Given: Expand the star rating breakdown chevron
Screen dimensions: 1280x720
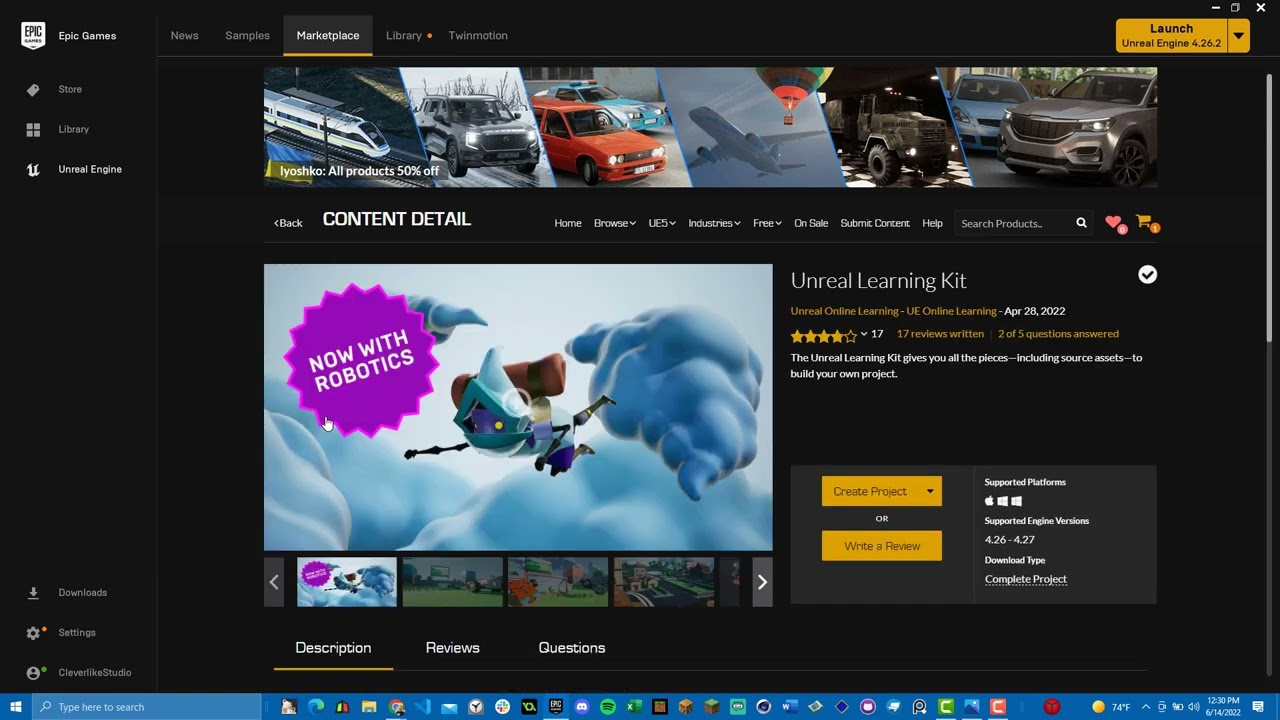Looking at the screenshot, I should pyautogui.click(x=864, y=334).
